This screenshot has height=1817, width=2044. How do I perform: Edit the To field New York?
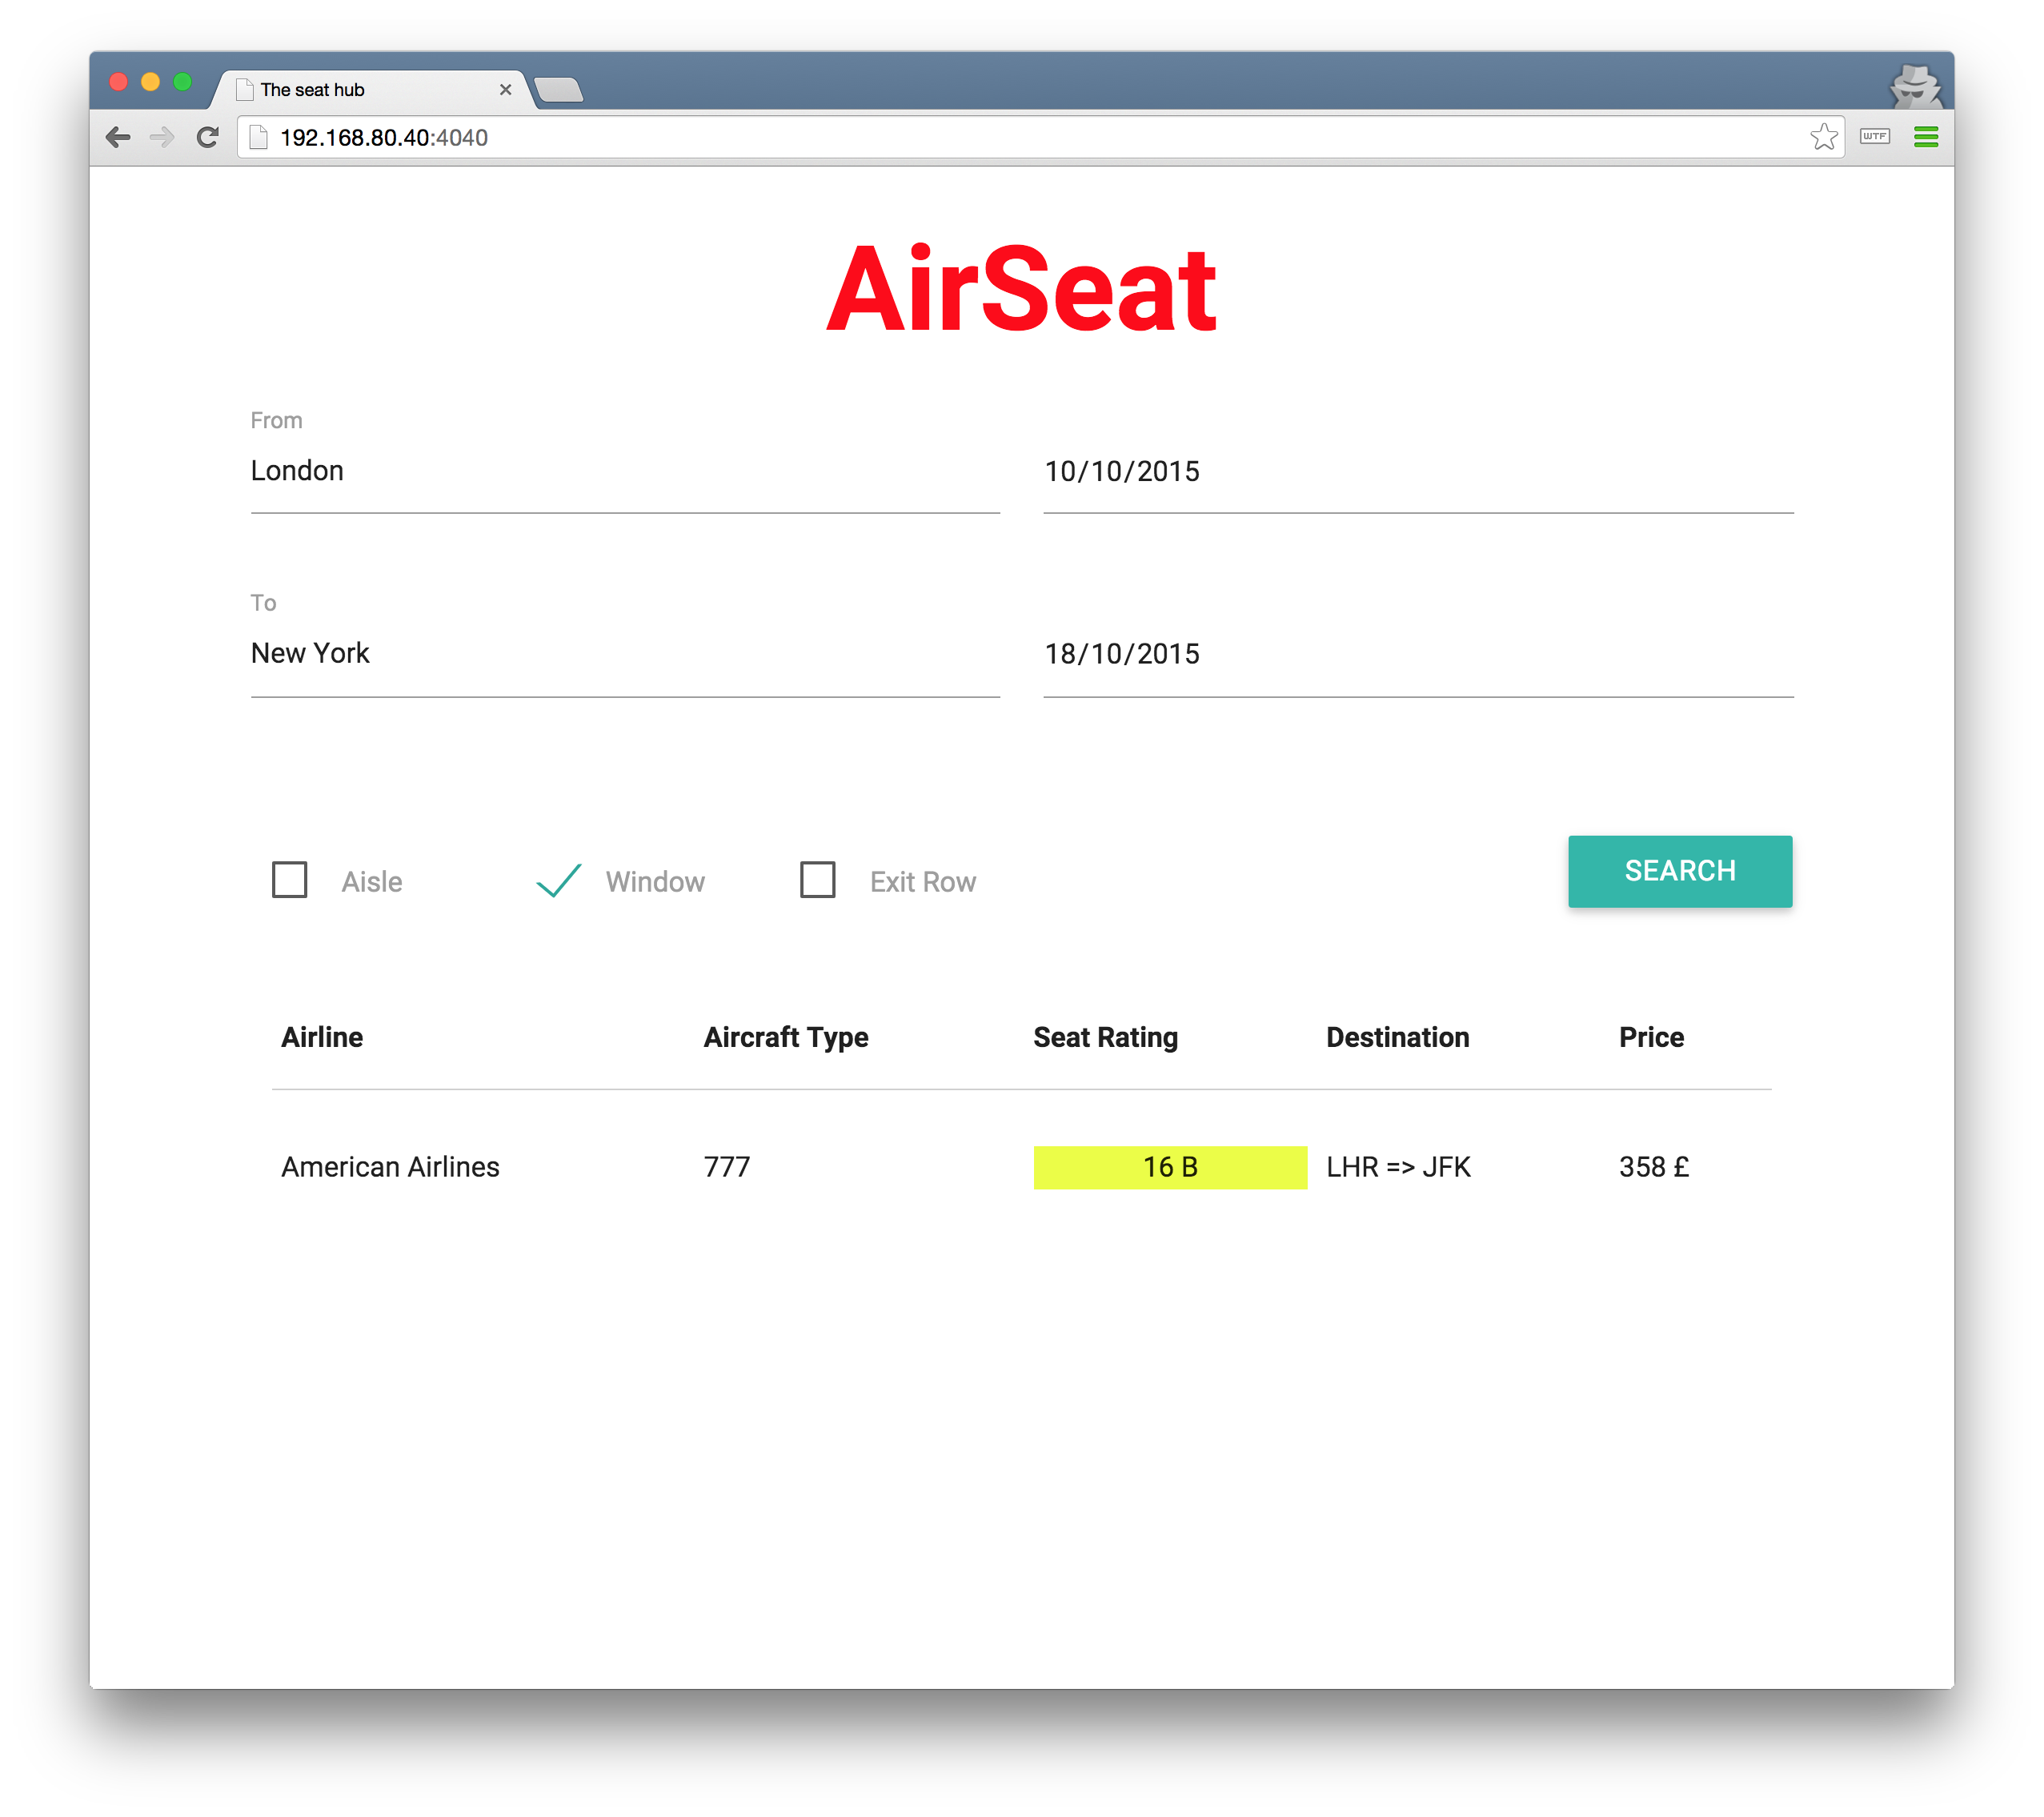pos(624,654)
